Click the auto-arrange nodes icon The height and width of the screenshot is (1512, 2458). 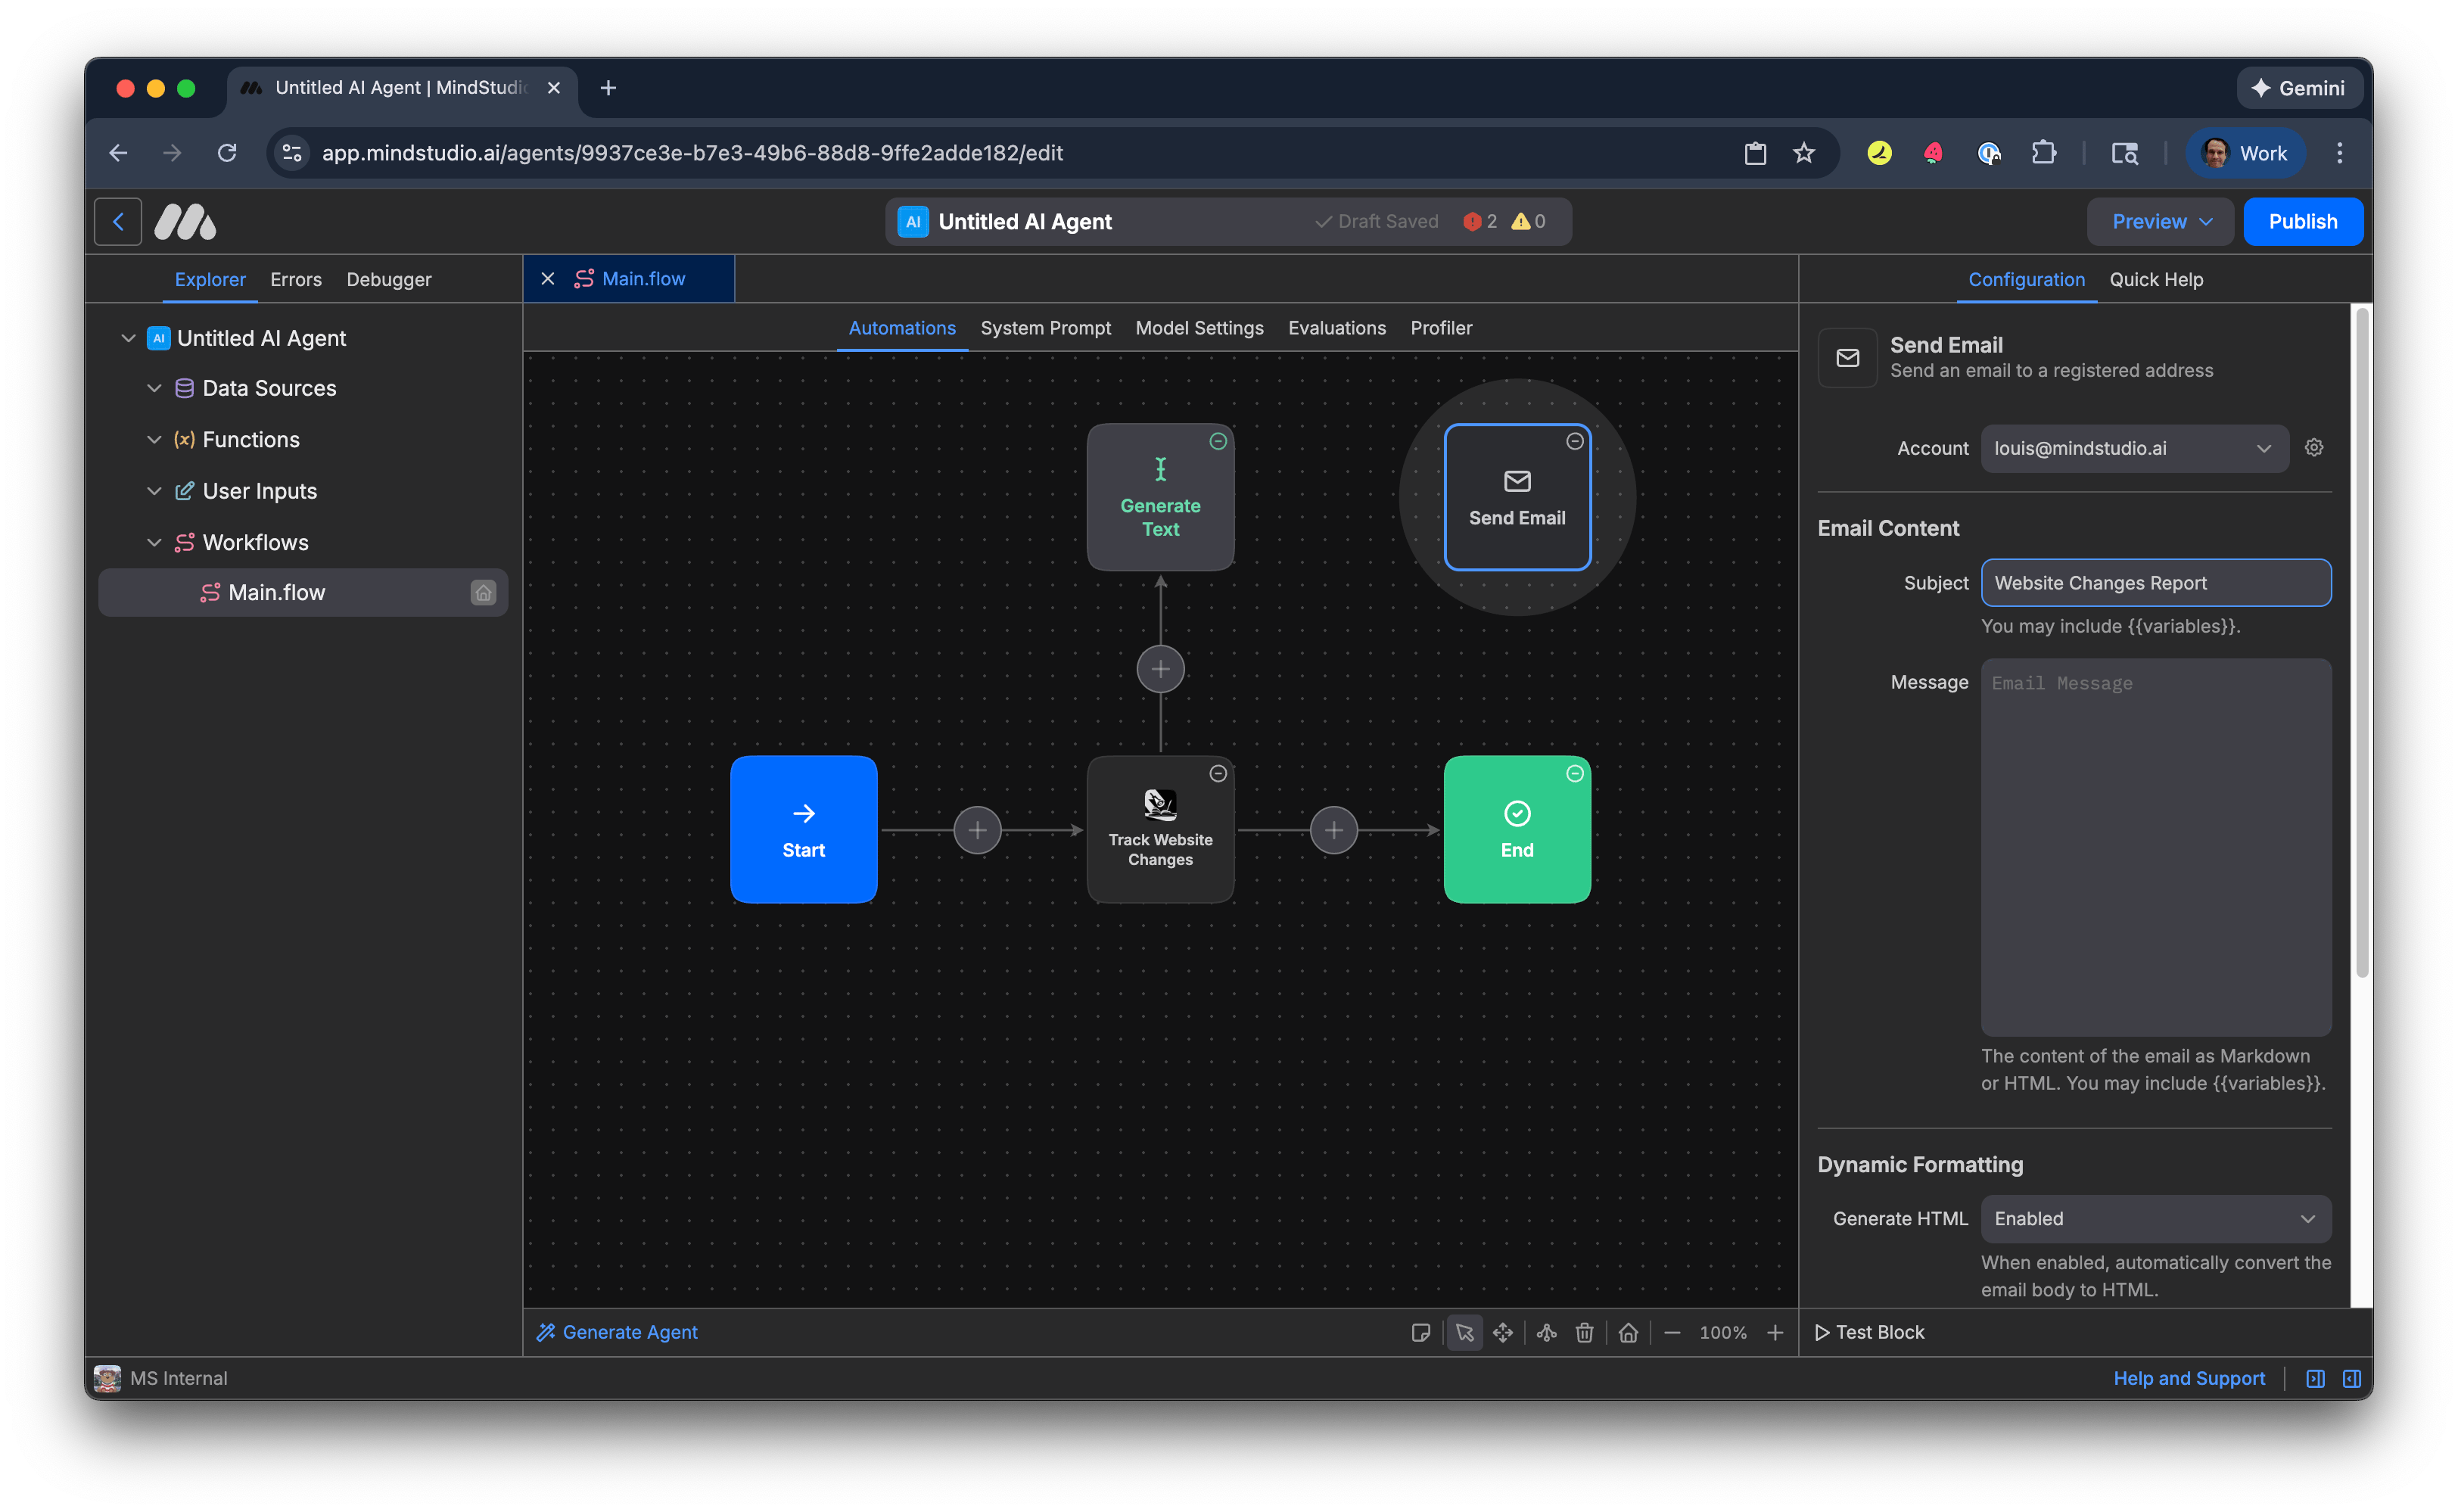coord(1546,1332)
